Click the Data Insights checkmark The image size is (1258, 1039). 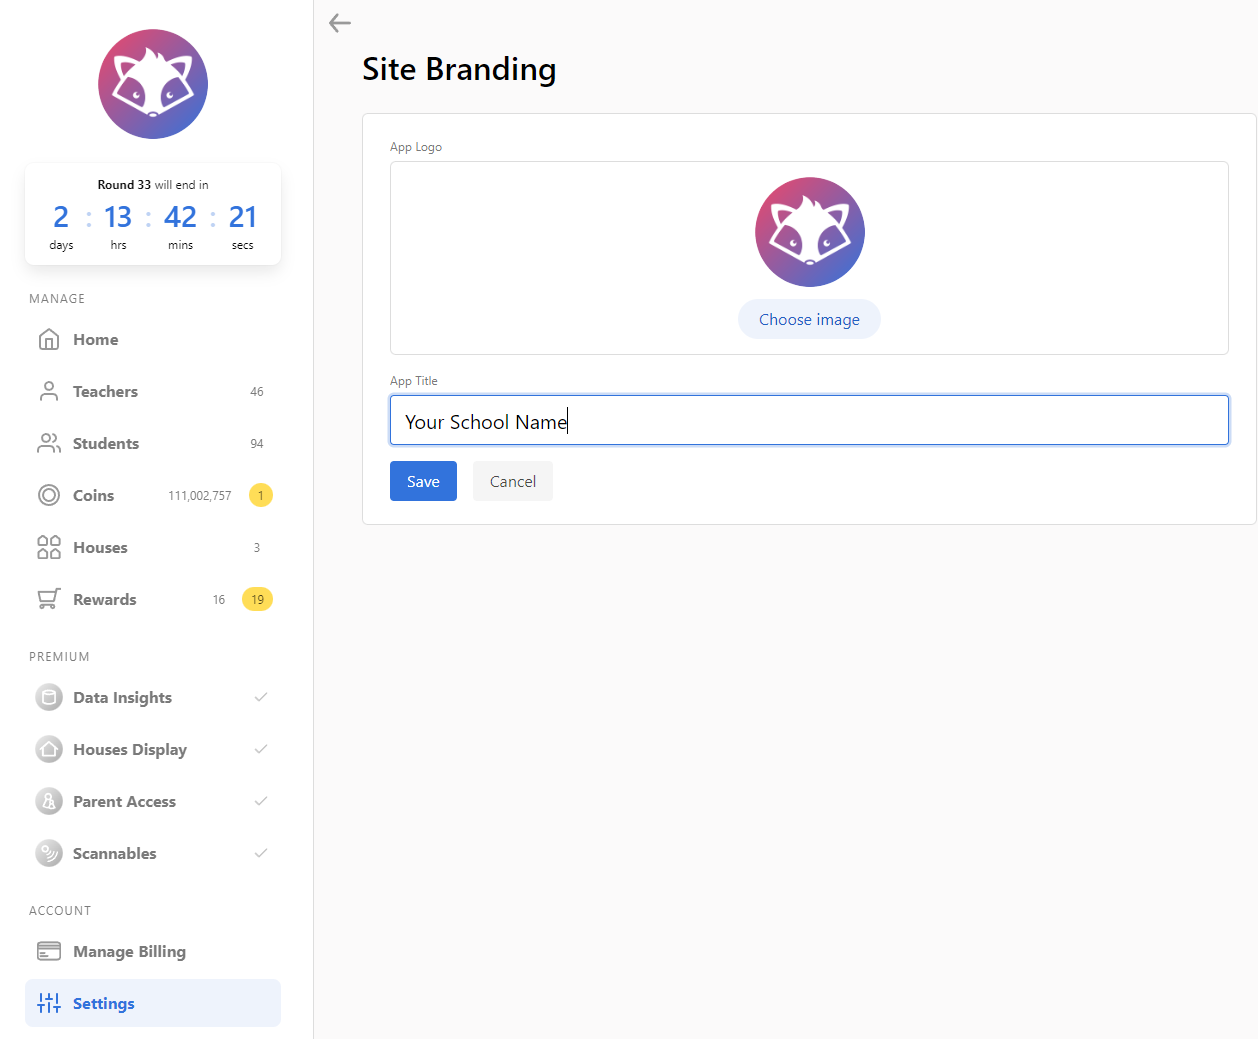(261, 698)
